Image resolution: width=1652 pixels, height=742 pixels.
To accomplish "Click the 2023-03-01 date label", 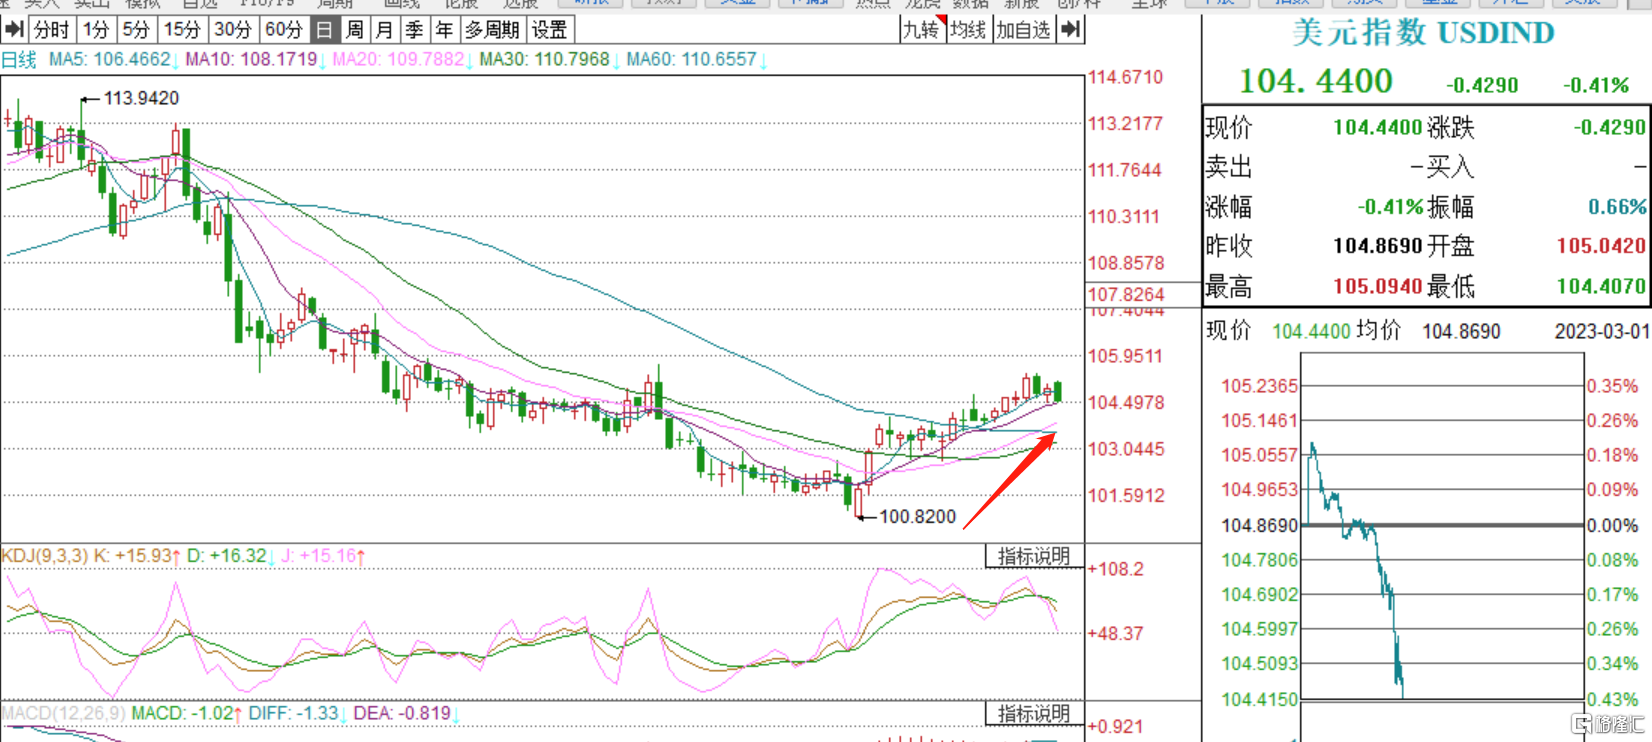I will [1602, 331].
